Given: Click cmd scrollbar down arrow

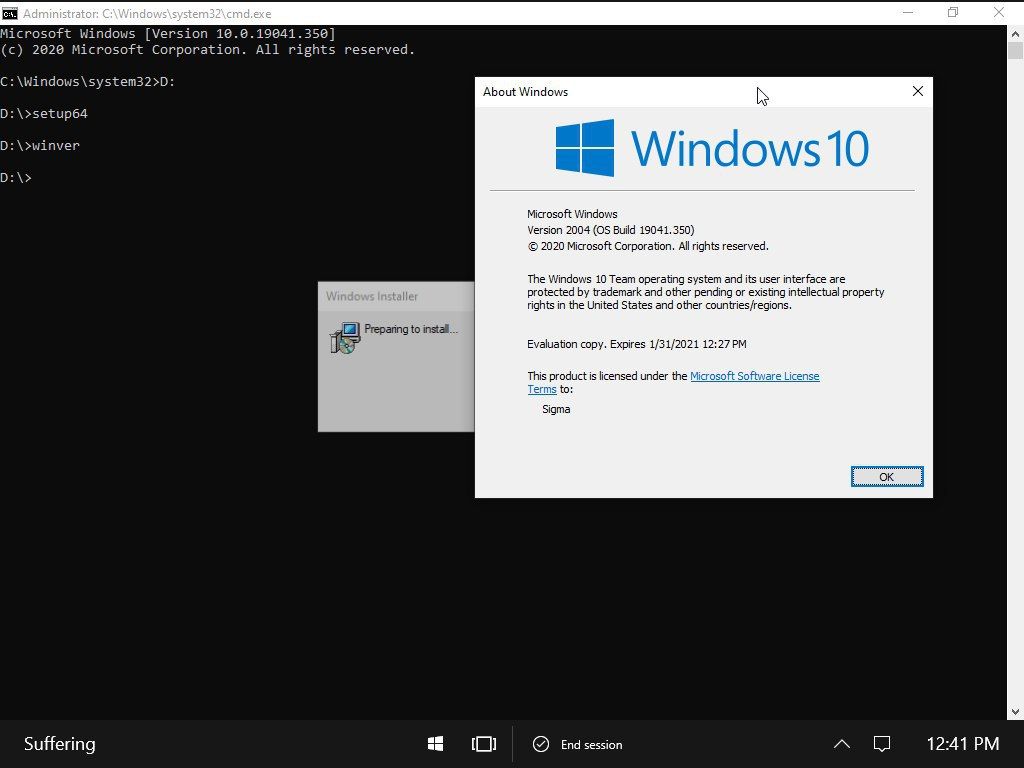Looking at the screenshot, I should 1016,712.
